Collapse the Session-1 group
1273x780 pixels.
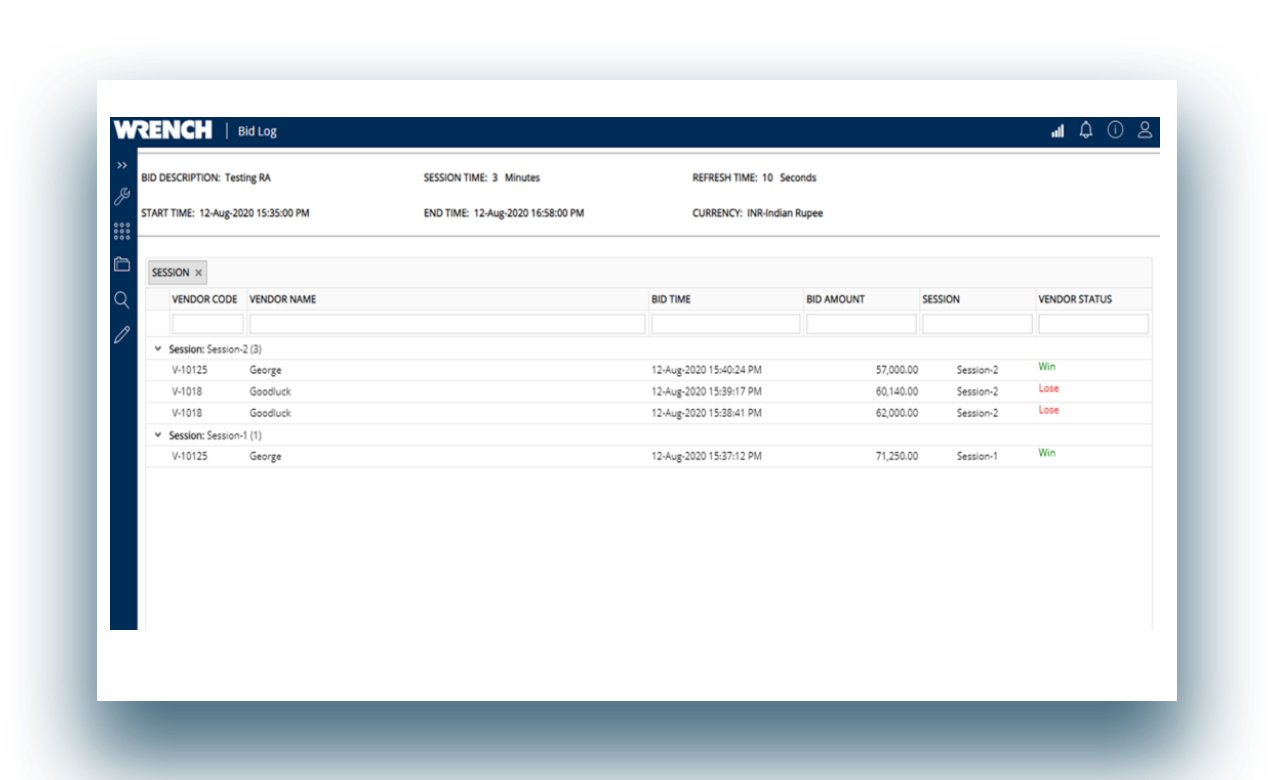(x=156, y=434)
